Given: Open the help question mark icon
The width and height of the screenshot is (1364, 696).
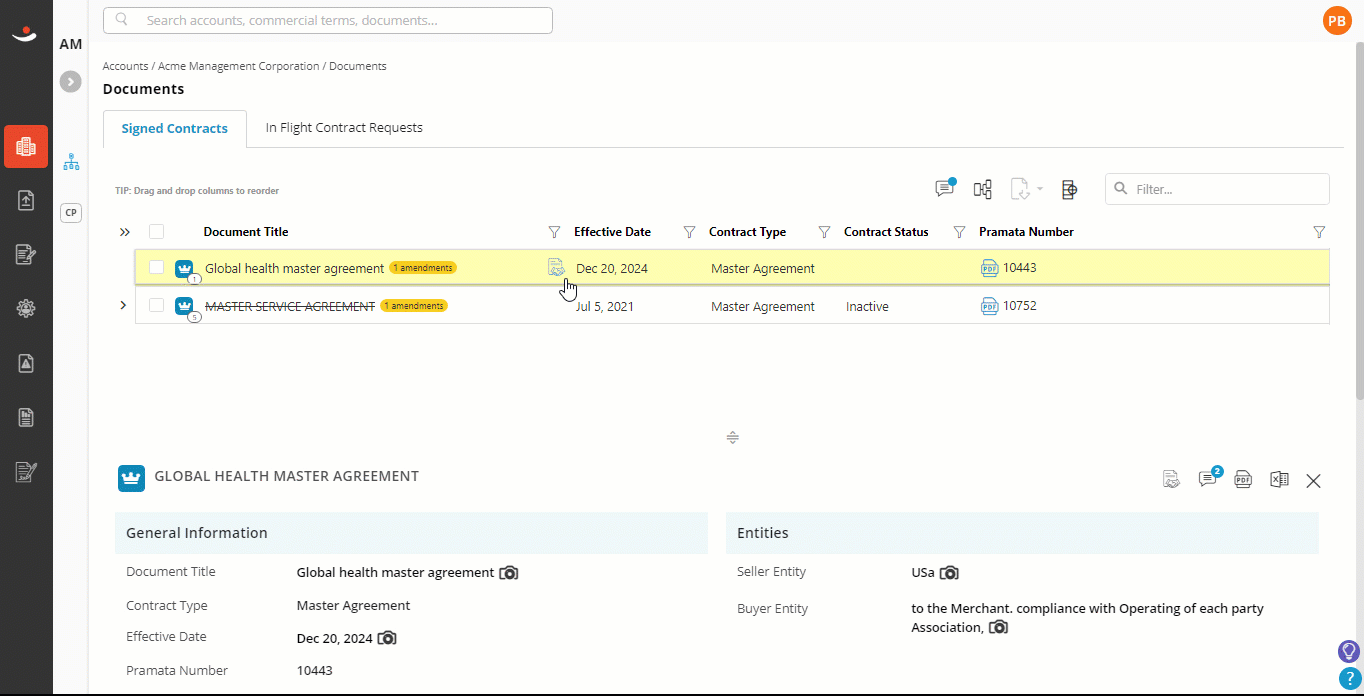Looking at the screenshot, I should pos(1349,679).
